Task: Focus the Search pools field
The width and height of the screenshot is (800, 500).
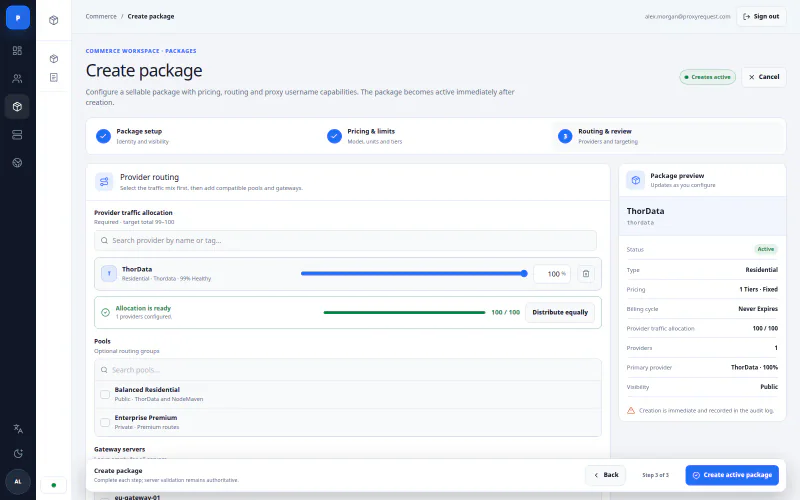Action: tap(348, 370)
